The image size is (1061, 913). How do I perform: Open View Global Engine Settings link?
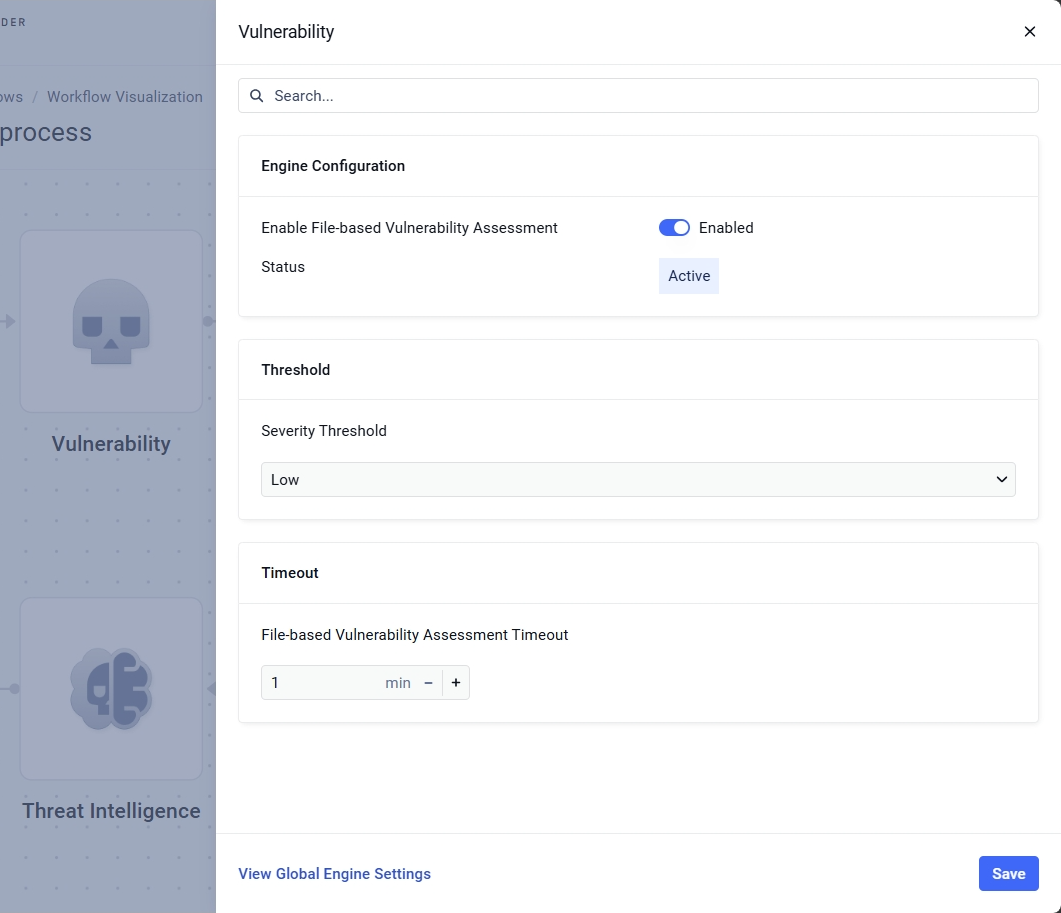click(x=334, y=874)
